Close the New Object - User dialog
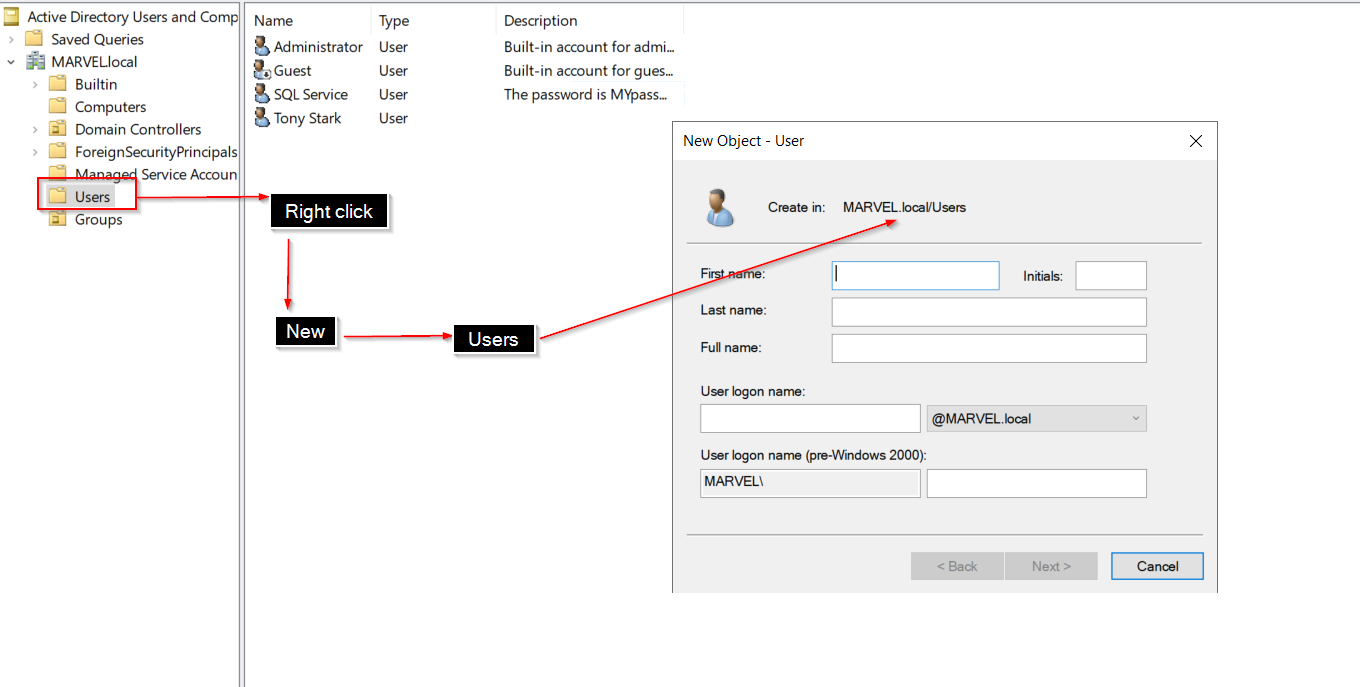 point(1195,141)
